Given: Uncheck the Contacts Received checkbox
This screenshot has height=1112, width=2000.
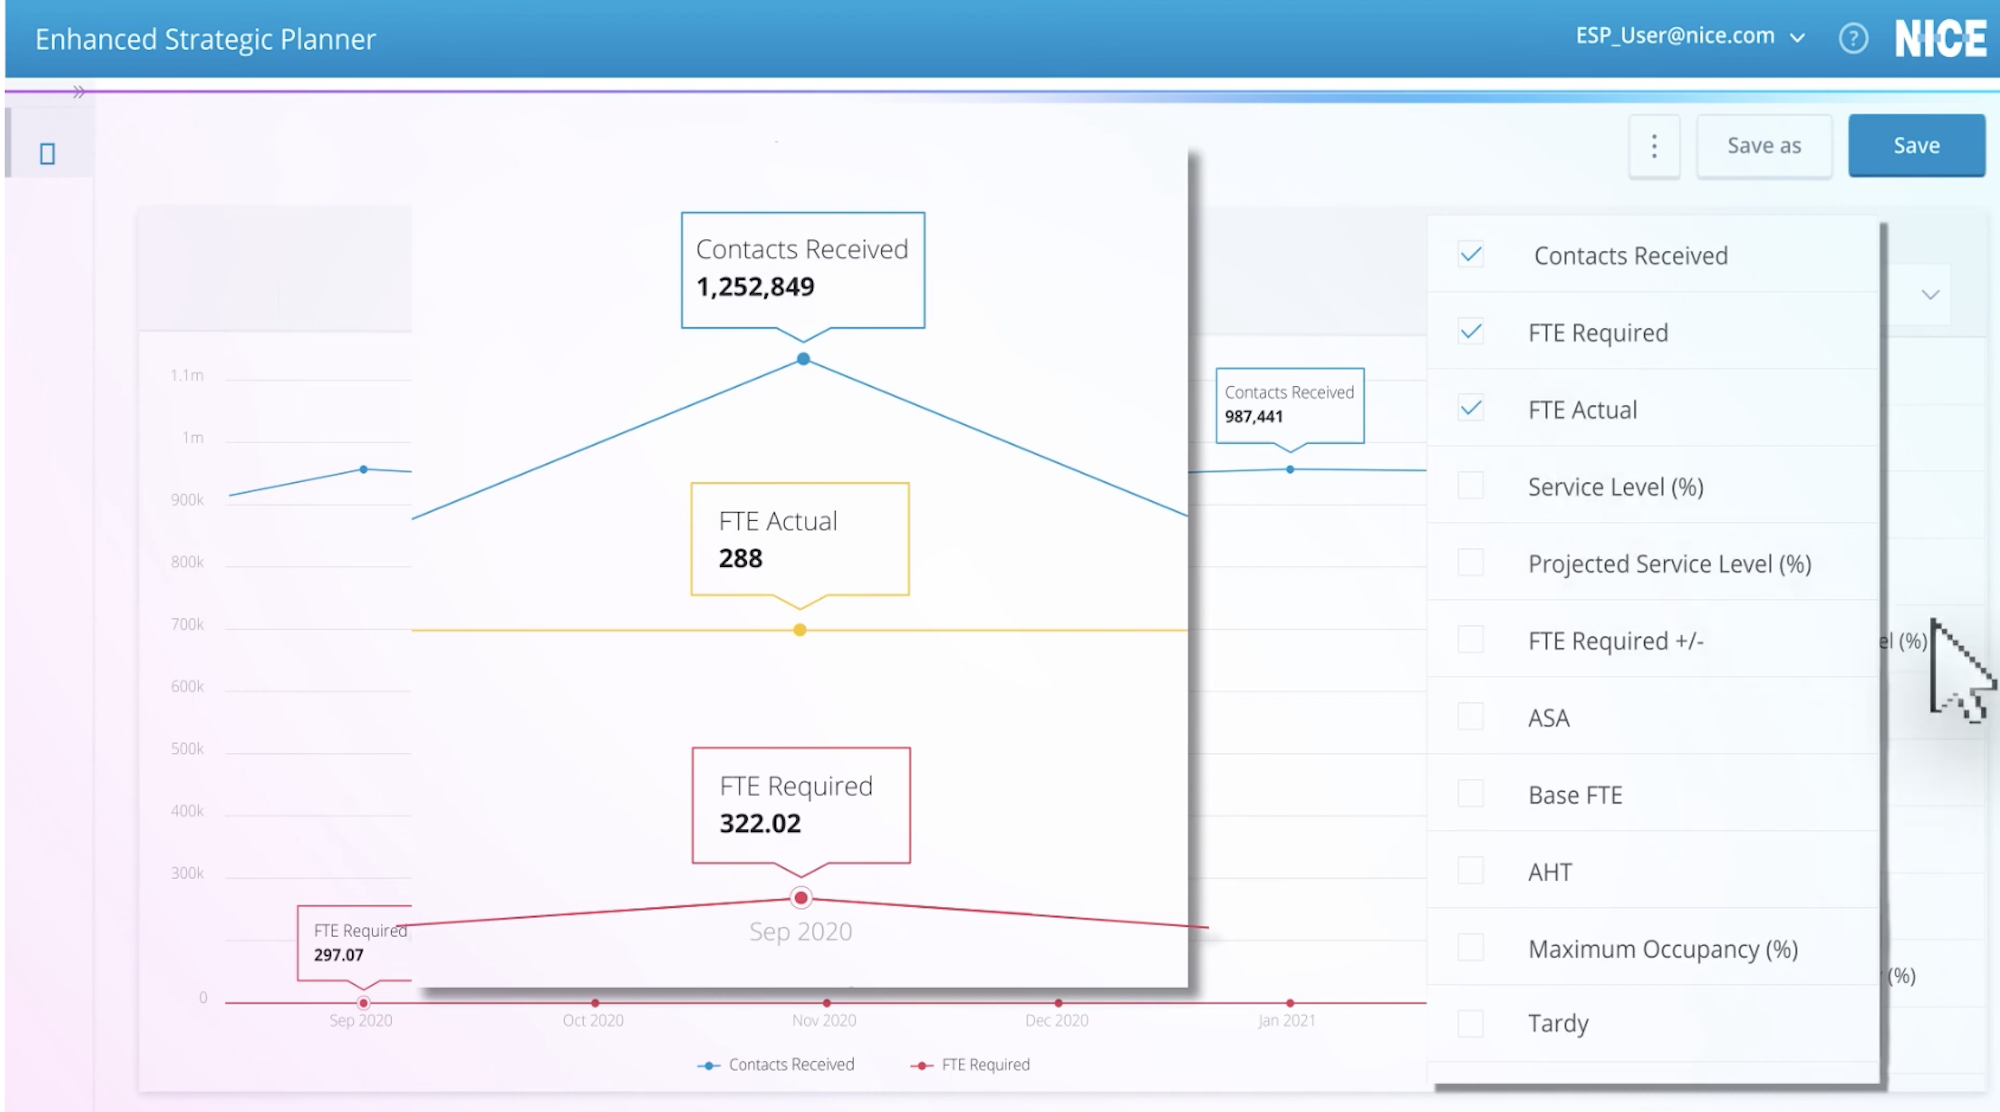Looking at the screenshot, I should coord(1471,255).
